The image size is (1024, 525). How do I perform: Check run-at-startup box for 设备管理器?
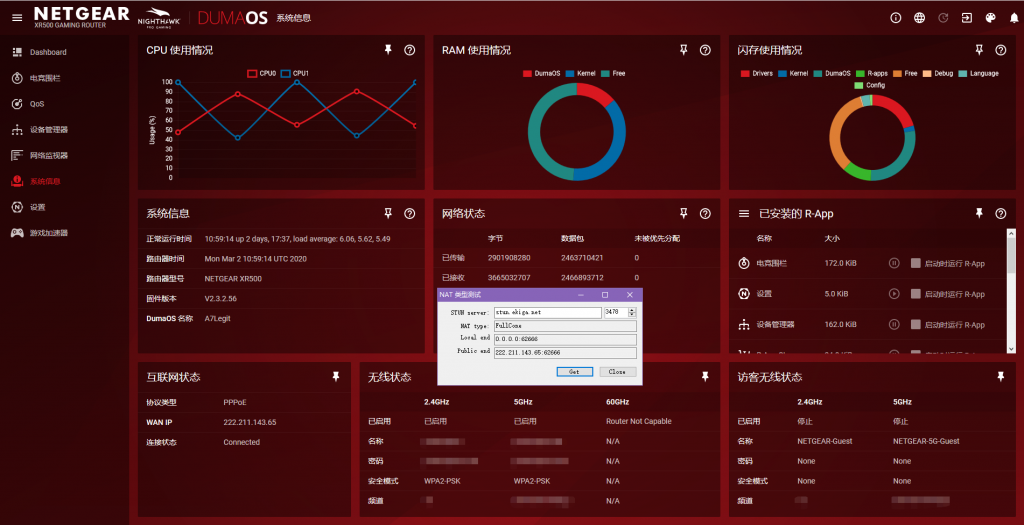[916, 325]
